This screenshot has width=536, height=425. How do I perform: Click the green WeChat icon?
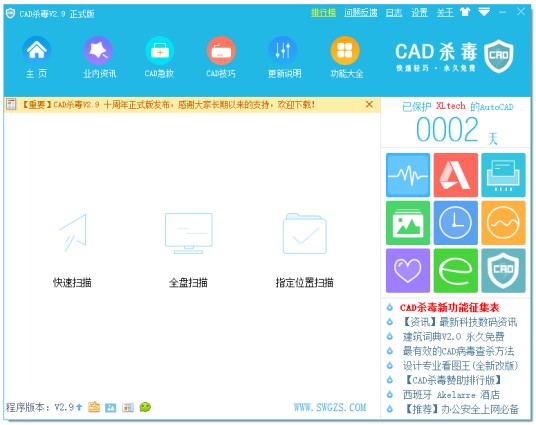coord(145,407)
